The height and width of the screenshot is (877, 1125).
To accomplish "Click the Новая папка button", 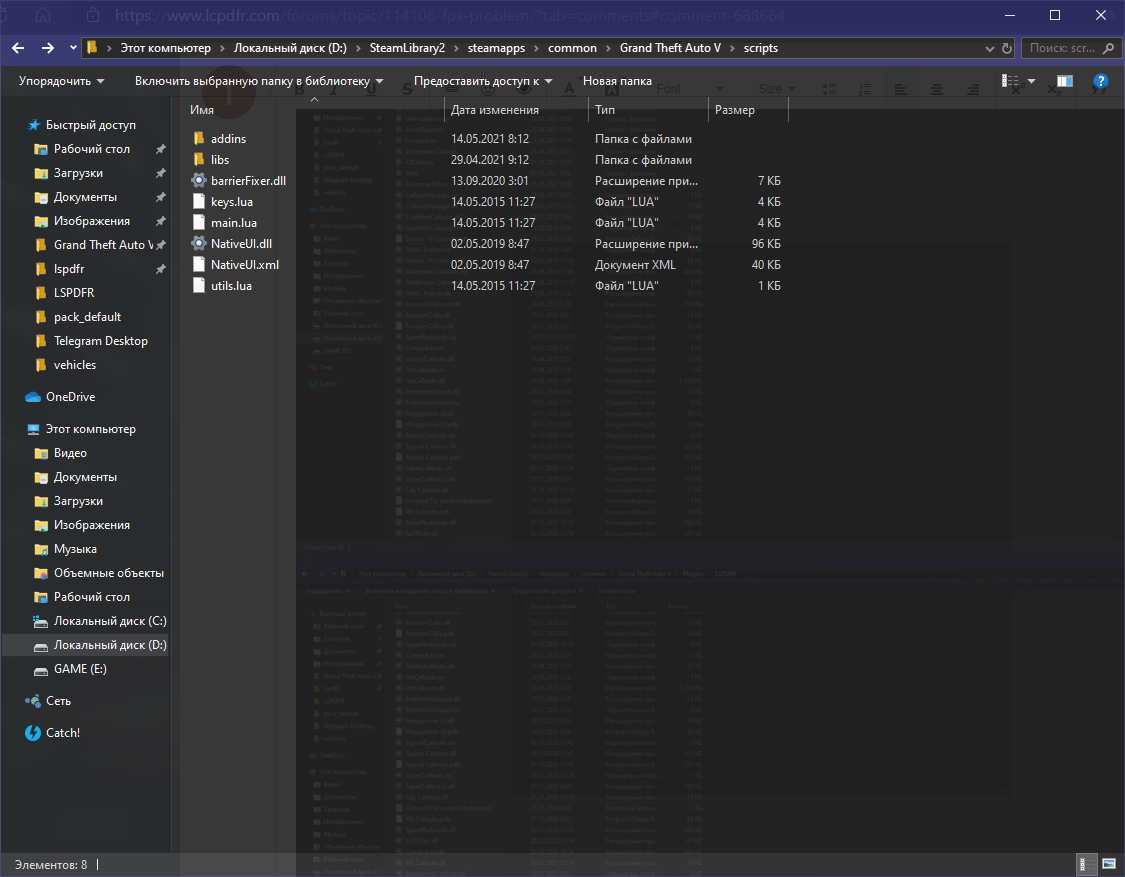I will pyautogui.click(x=617, y=81).
